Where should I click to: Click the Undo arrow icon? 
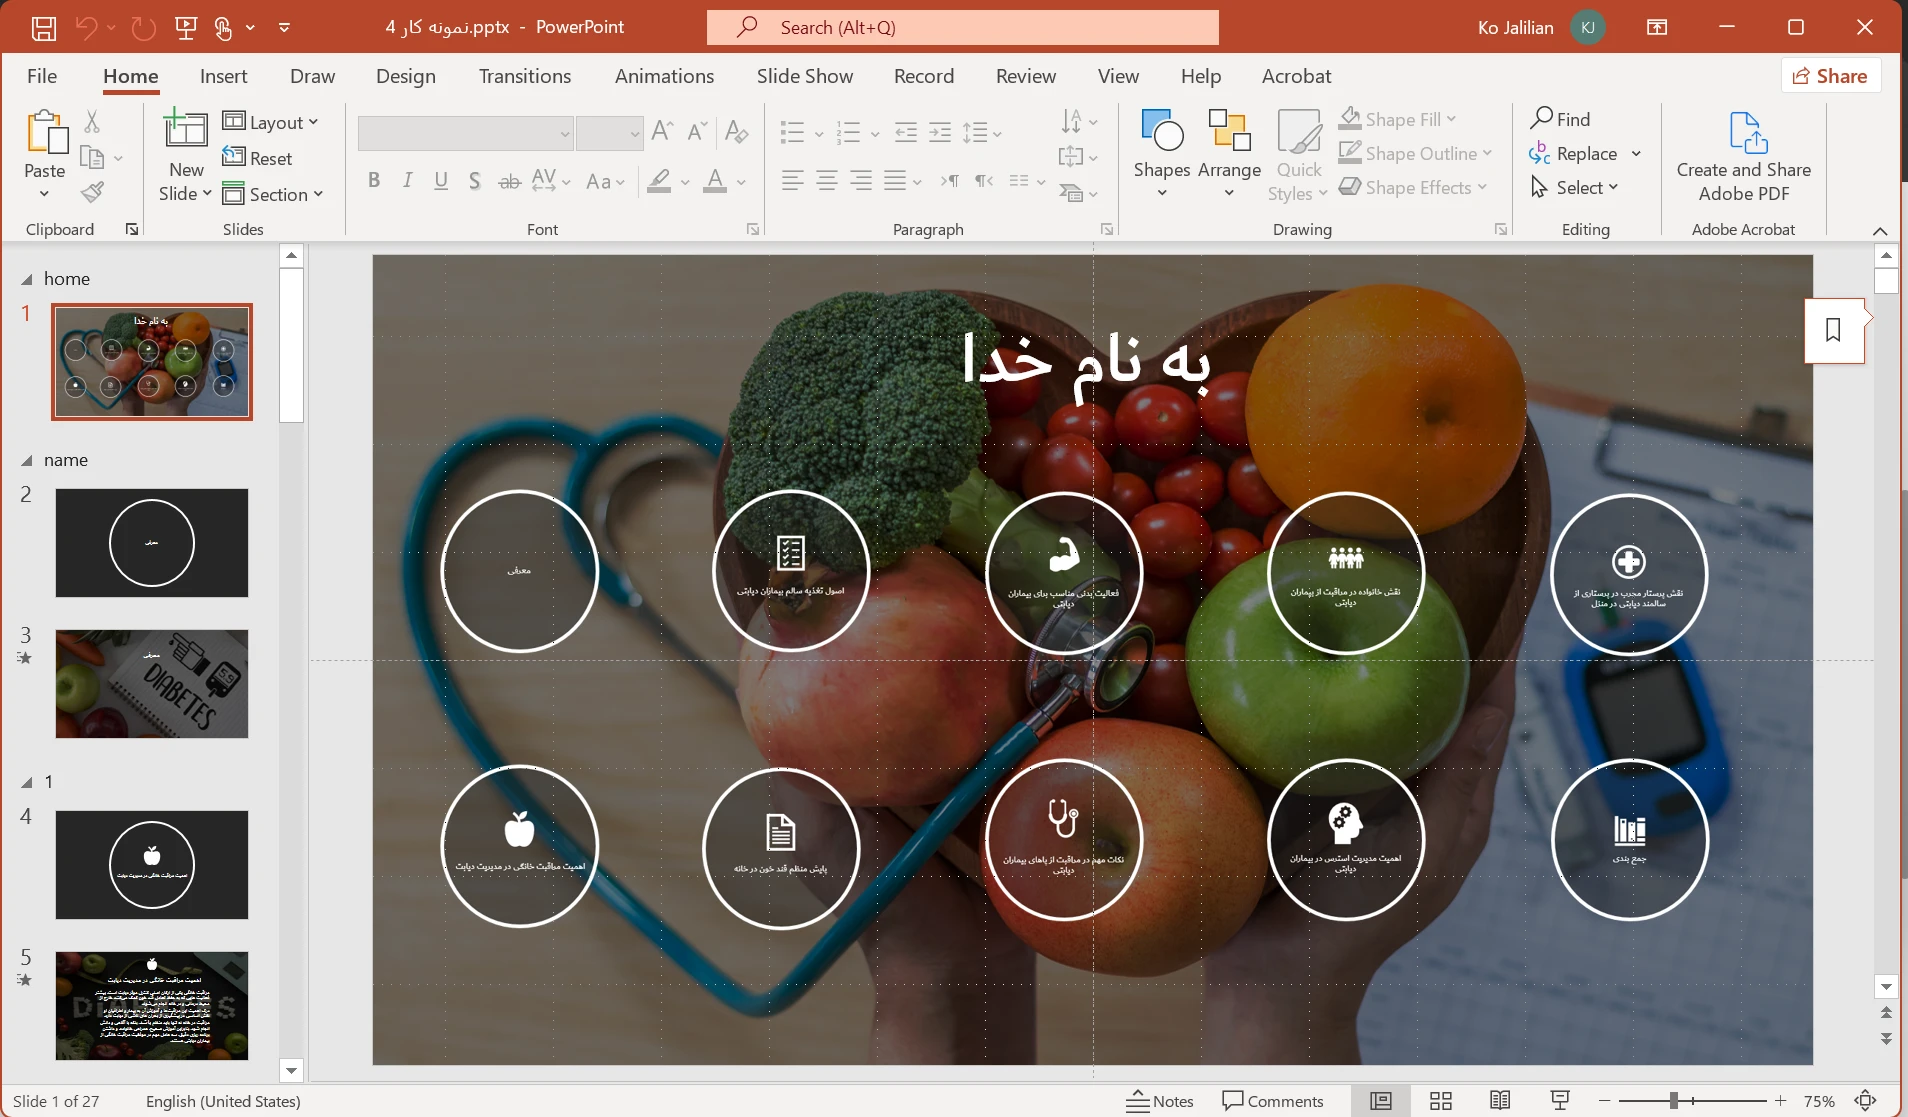(x=87, y=28)
